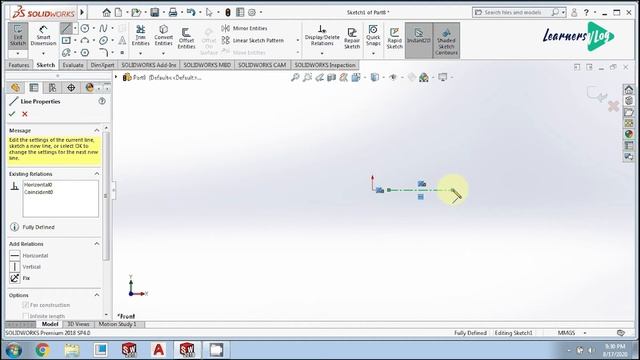This screenshot has height=360, width=640.
Task: Select the Corner Rectangle tool
Action: pos(66,40)
